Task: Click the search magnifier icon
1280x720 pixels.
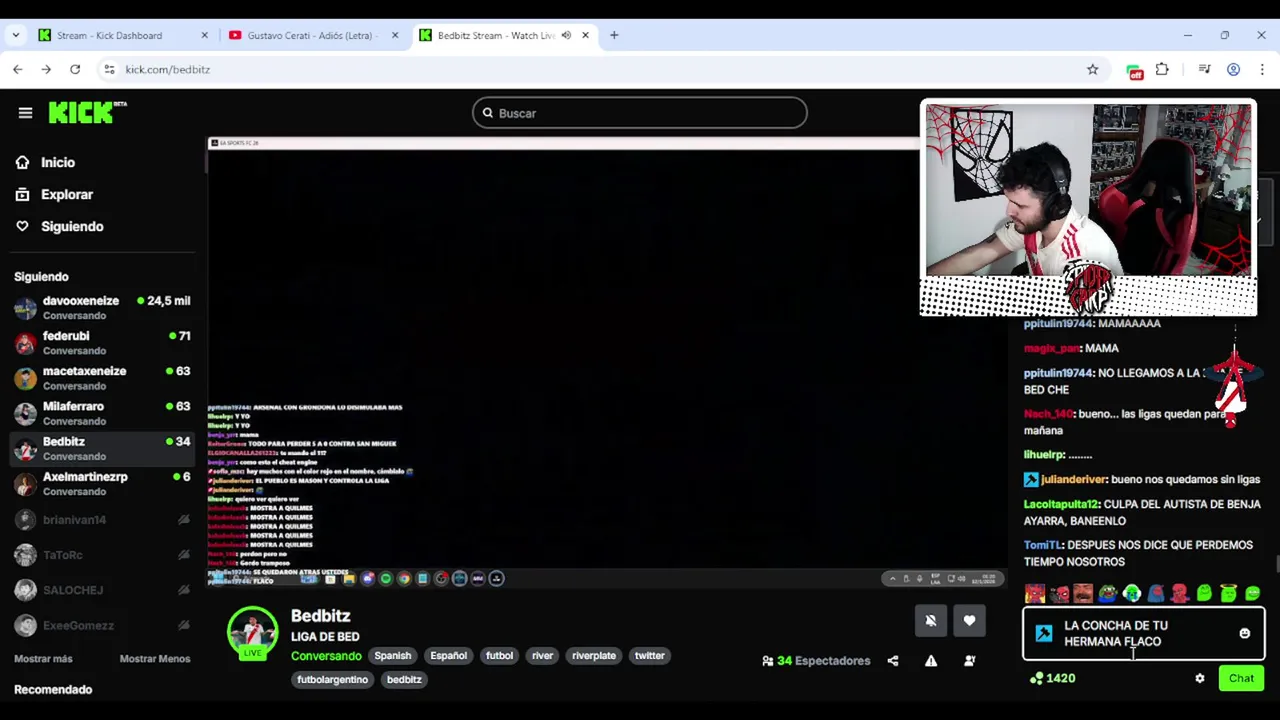Action: coord(488,113)
